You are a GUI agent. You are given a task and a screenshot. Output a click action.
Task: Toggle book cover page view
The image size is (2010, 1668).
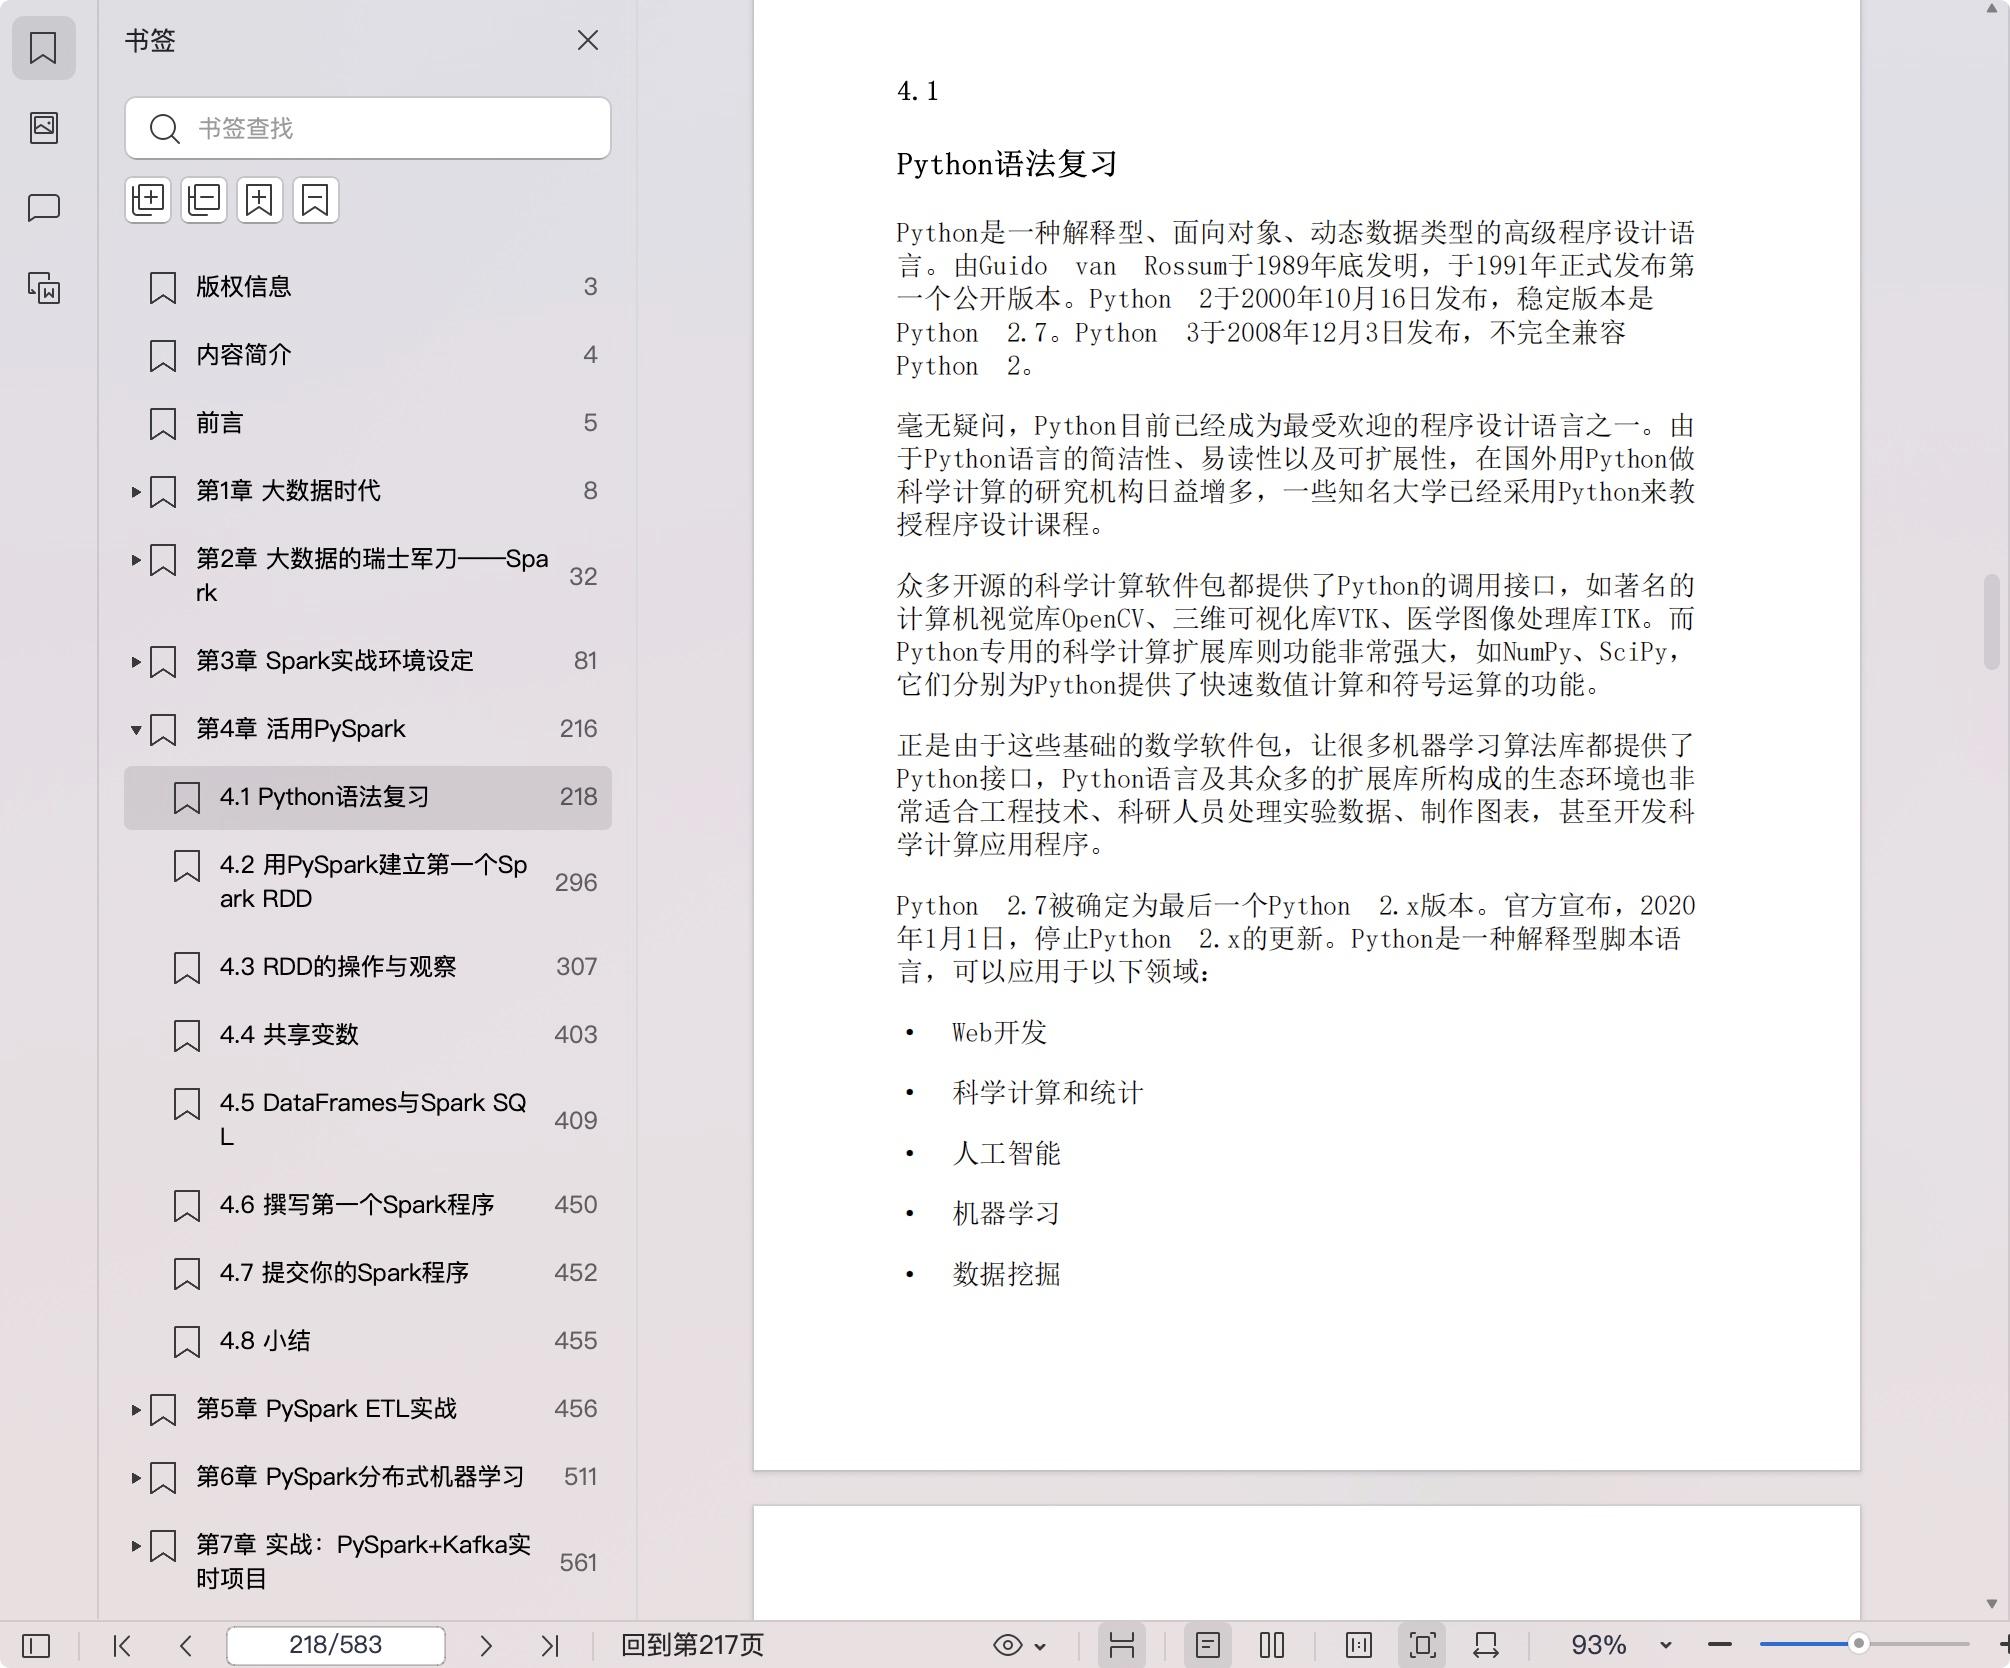click(x=1359, y=1645)
